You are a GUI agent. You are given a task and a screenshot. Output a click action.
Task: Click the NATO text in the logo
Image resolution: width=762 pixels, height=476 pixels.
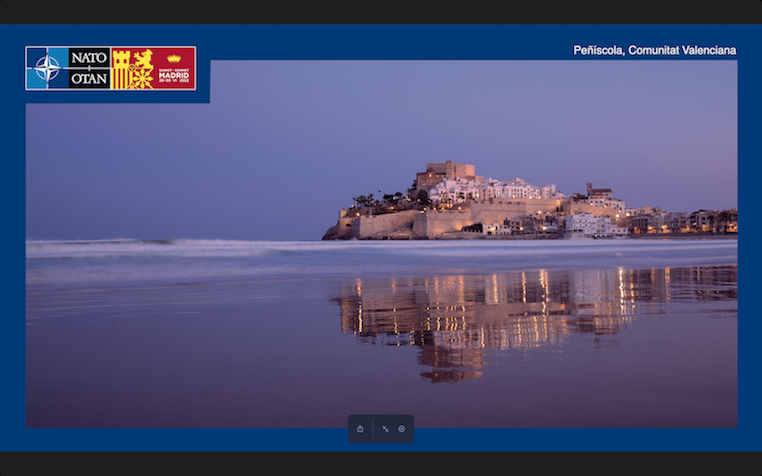[x=89, y=58]
